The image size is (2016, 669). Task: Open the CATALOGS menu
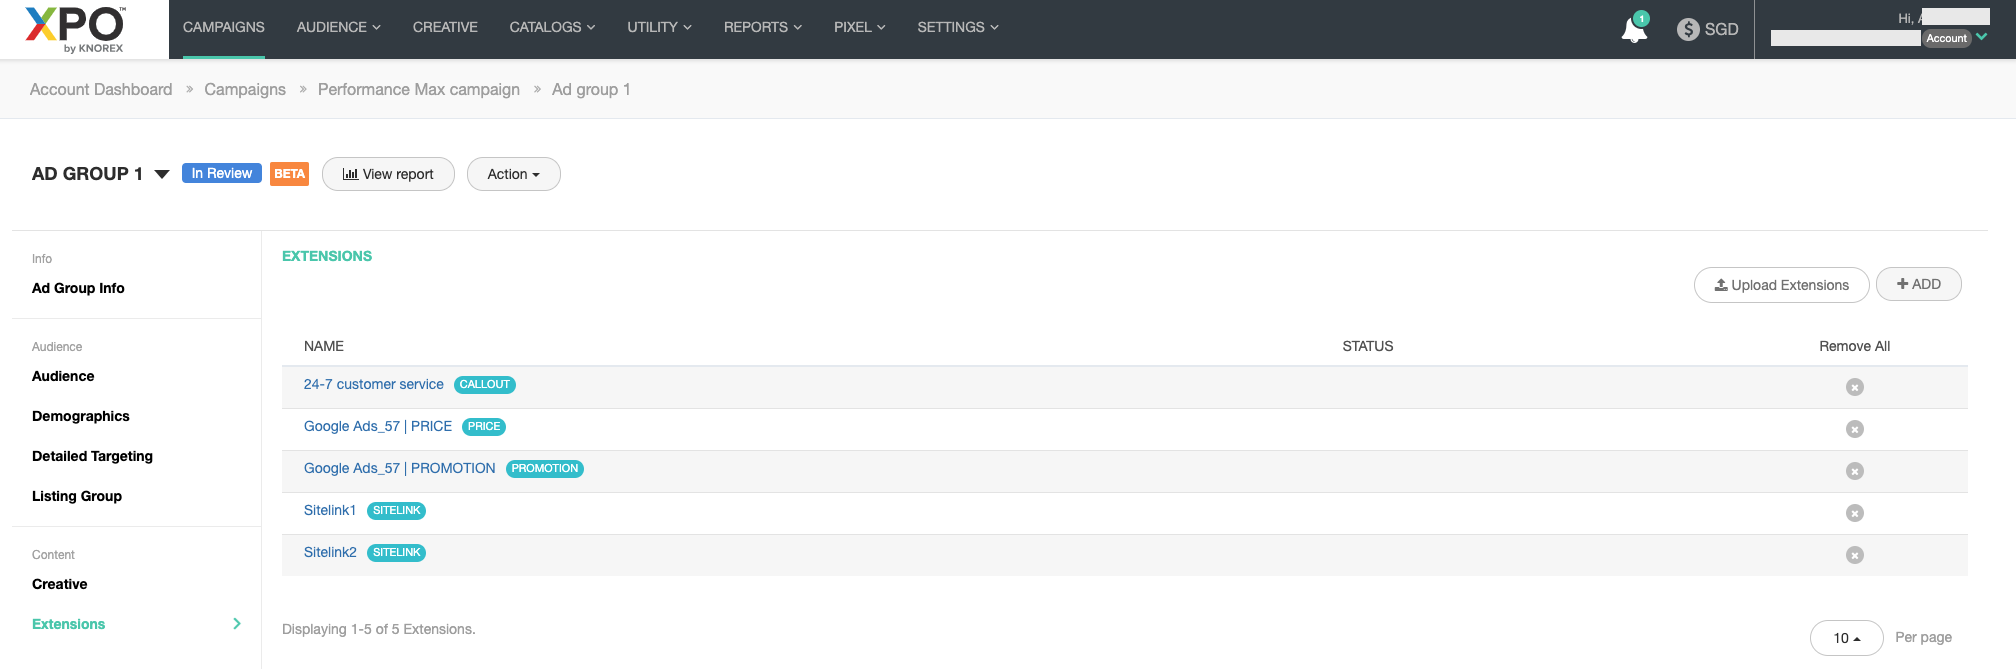point(552,27)
